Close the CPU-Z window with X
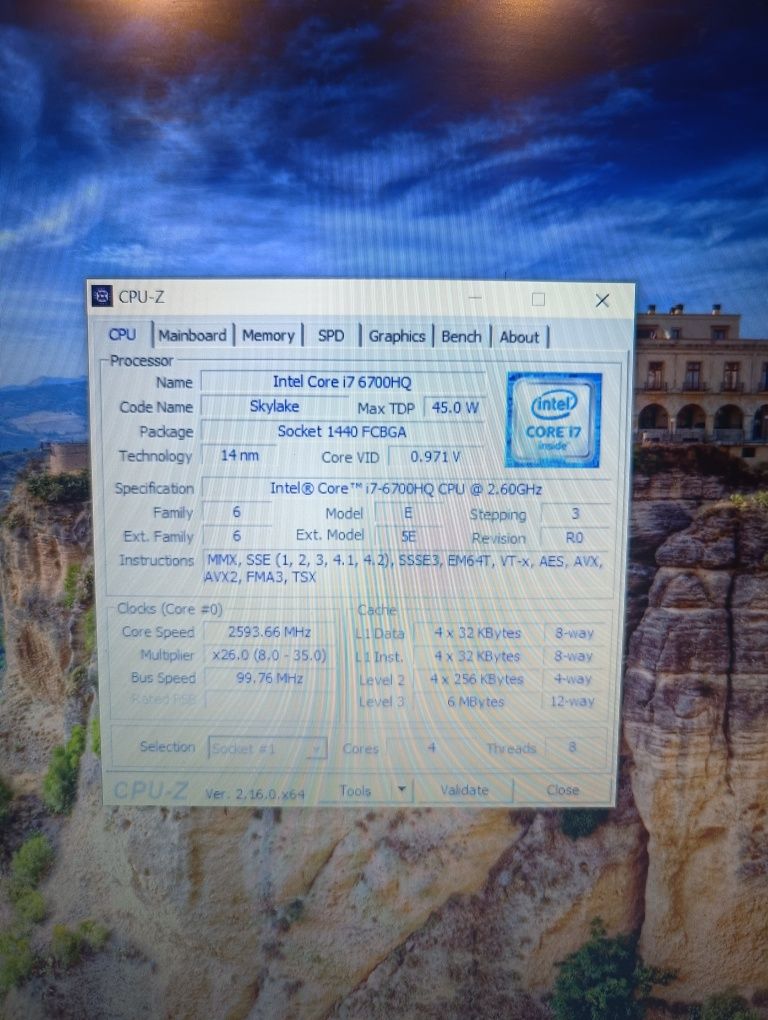Image resolution: width=768 pixels, height=1020 pixels. tap(602, 300)
